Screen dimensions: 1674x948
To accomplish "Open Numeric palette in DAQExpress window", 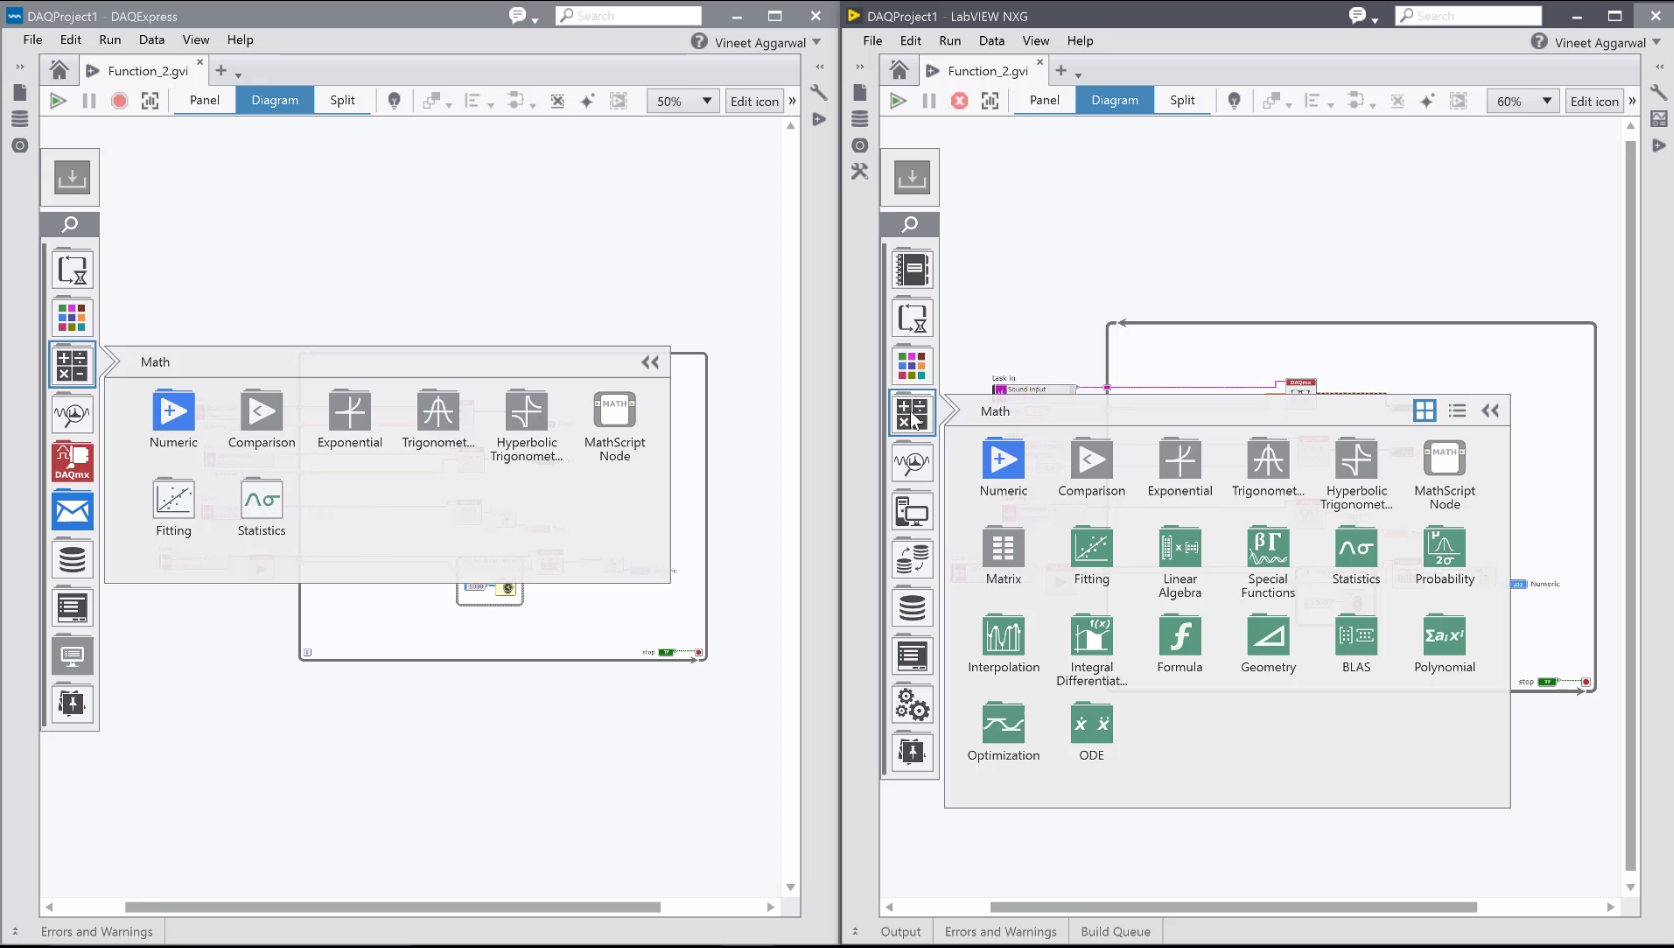I will (x=173, y=419).
